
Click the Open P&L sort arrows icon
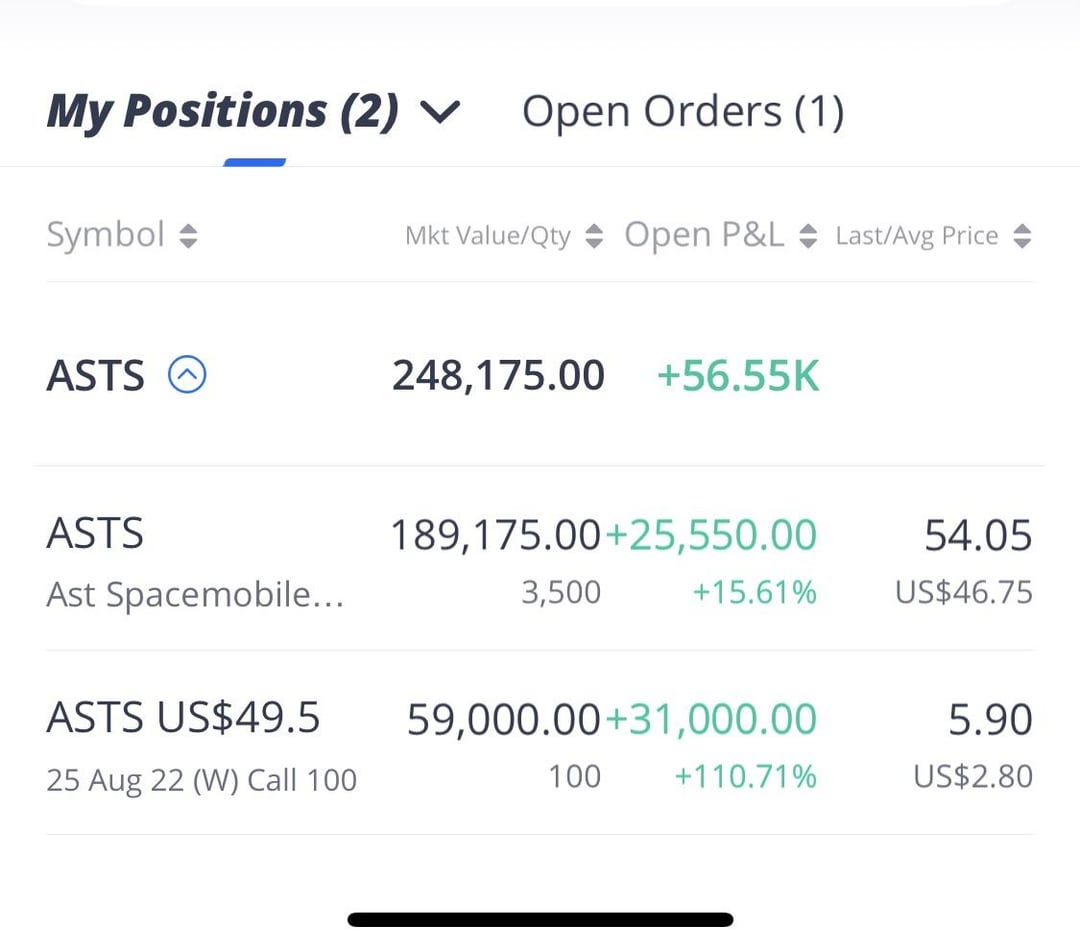(808, 236)
